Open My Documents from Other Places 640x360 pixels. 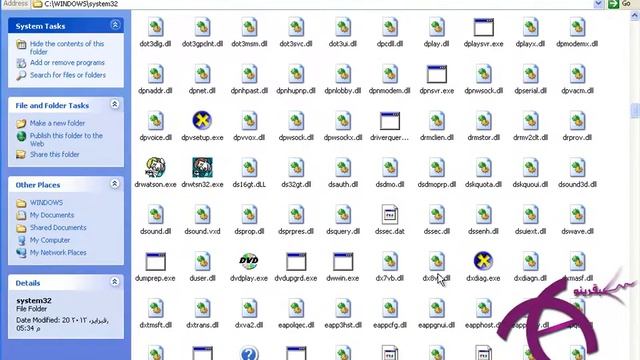point(52,215)
